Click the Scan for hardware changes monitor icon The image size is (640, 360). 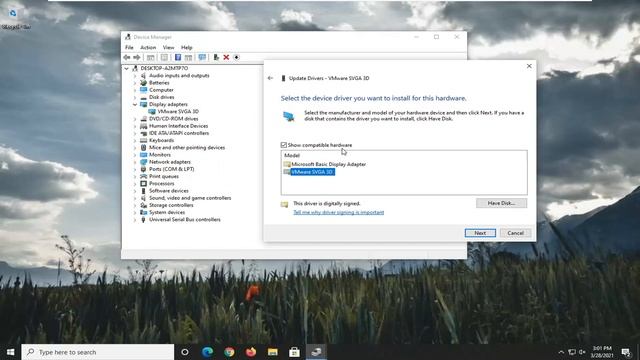tap(202, 58)
